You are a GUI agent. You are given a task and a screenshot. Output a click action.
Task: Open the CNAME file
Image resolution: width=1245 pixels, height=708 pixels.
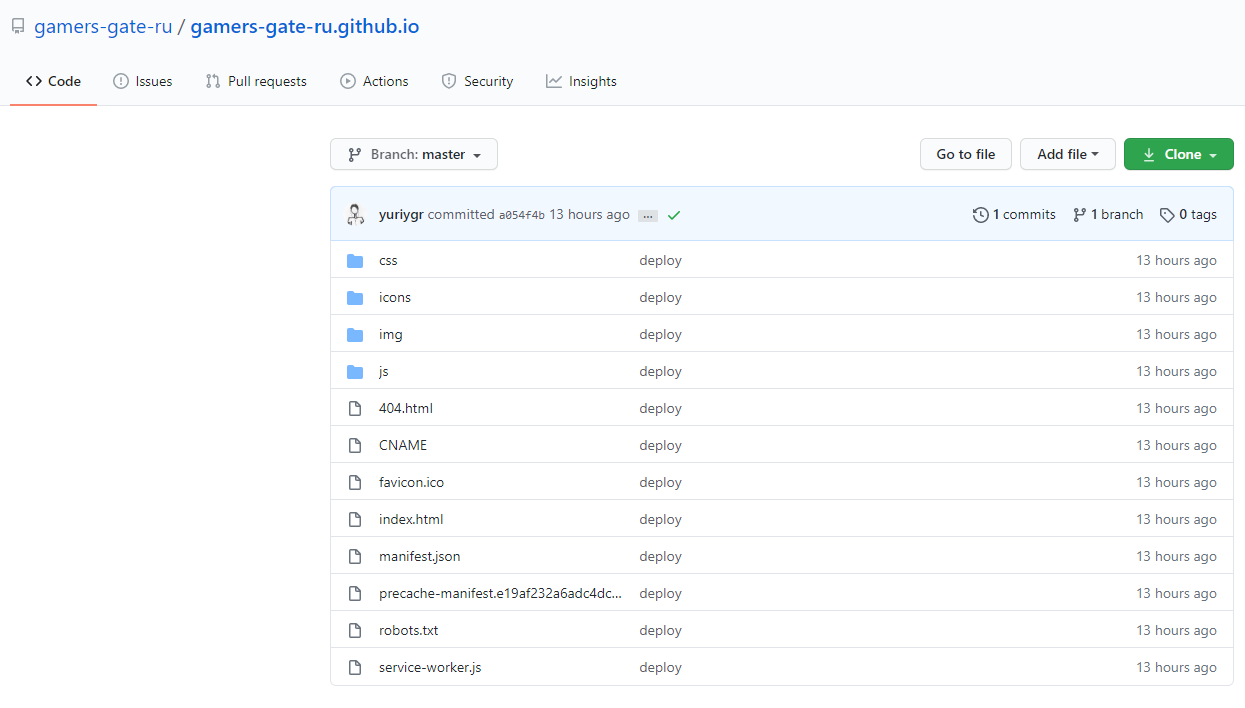pyautogui.click(x=403, y=446)
